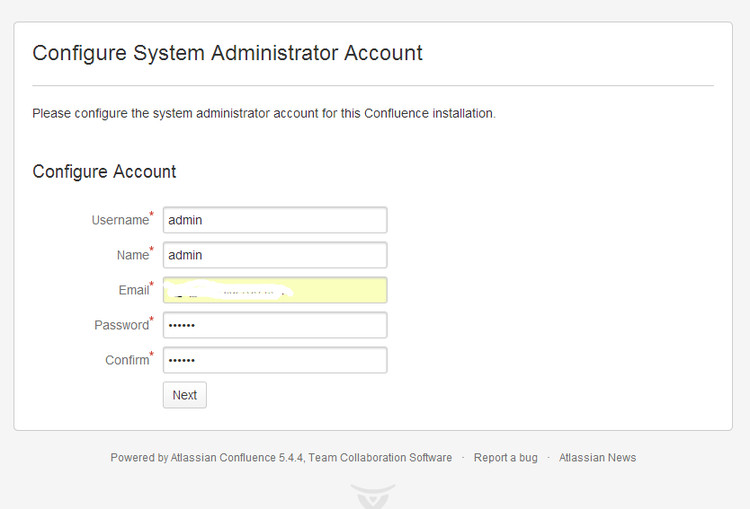This screenshot has width=750, height=509.
Task: Open the Atlassian News link
Action: [597, 457]
